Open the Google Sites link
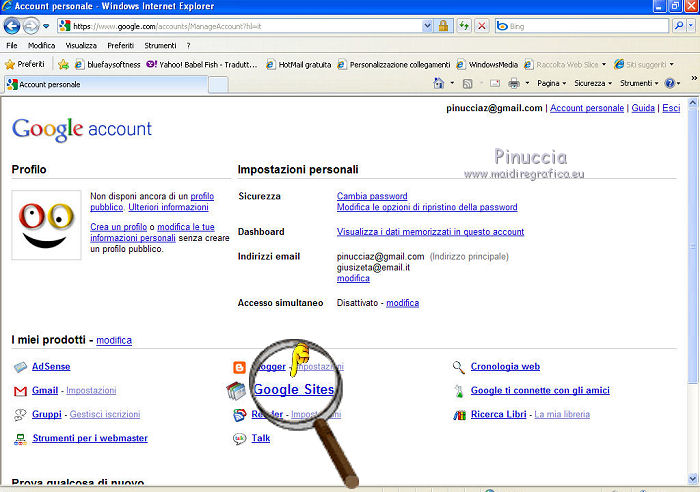The height and width of the screenshot is (492, 700). point(294,389)
